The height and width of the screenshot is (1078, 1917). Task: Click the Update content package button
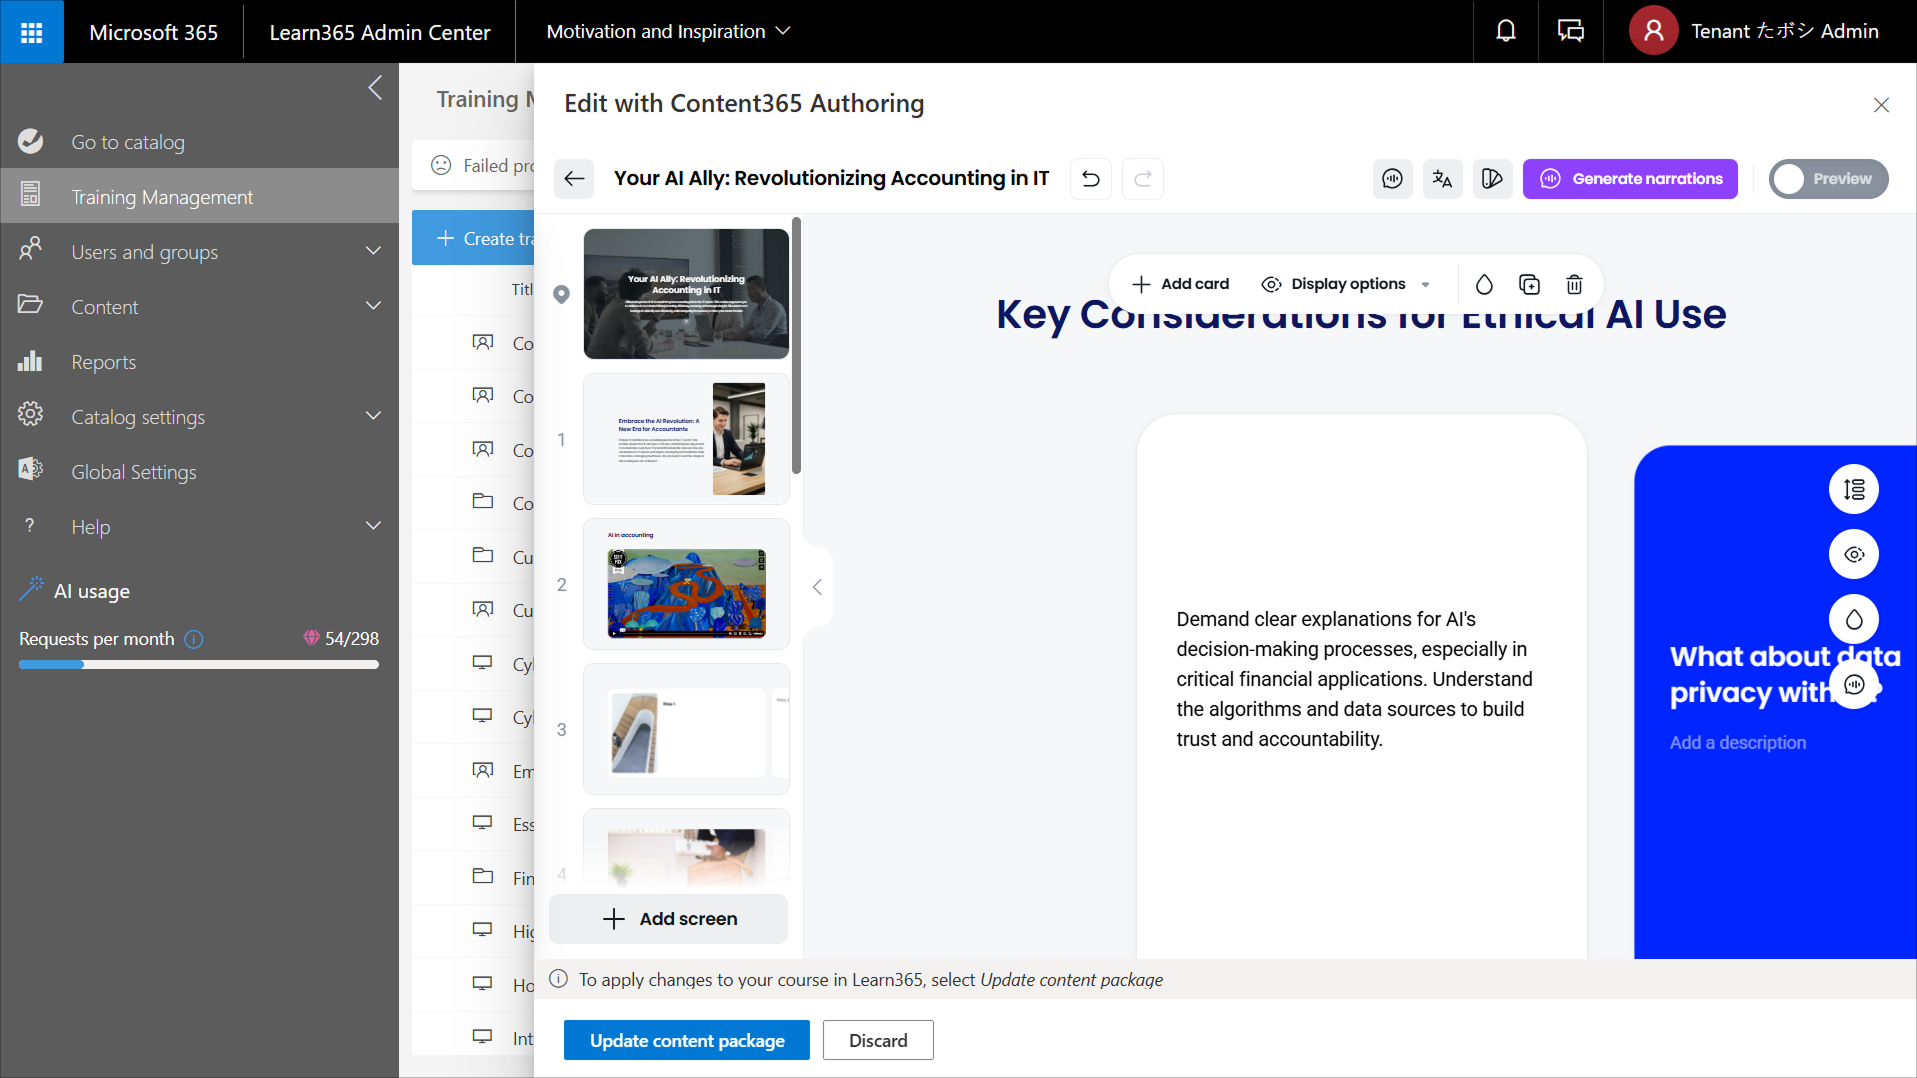click(686, 1040)
